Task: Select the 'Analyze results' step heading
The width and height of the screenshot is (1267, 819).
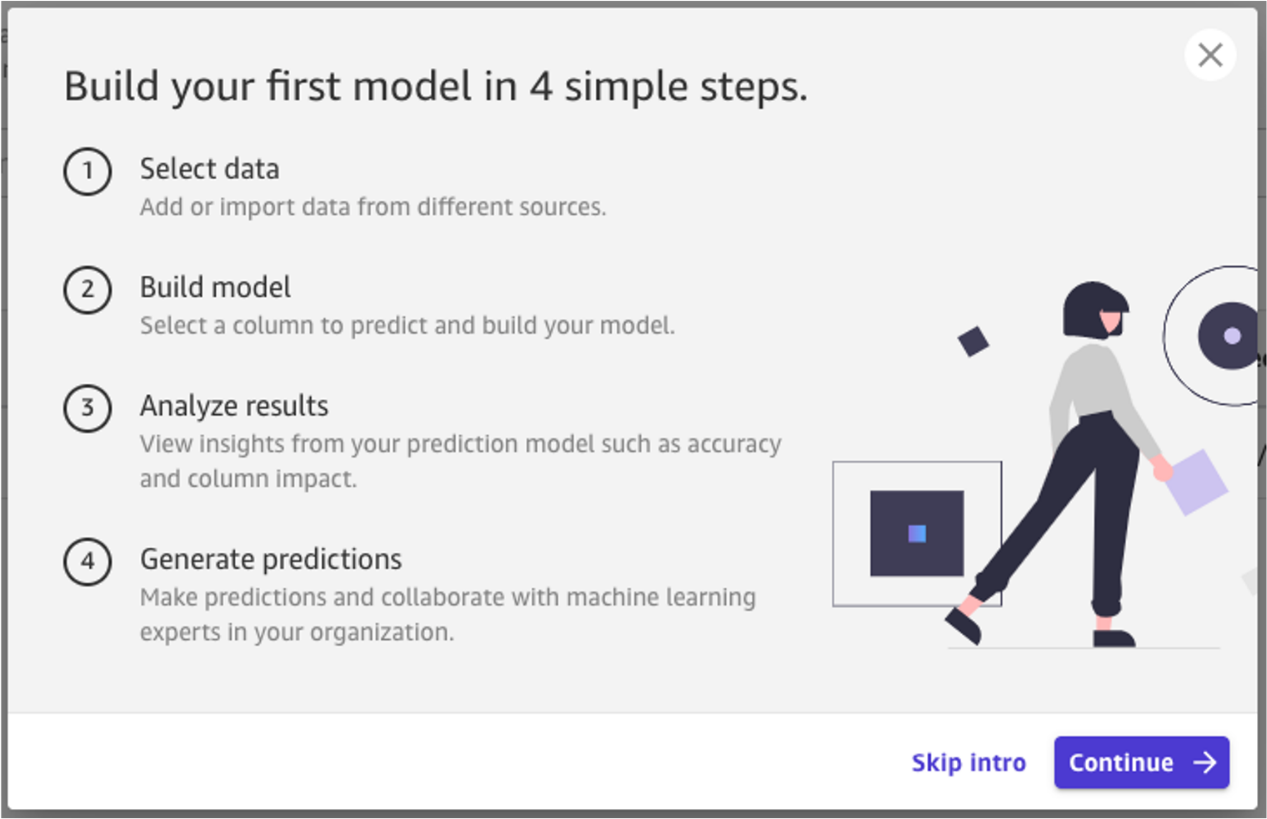Action: click(234, 406)
